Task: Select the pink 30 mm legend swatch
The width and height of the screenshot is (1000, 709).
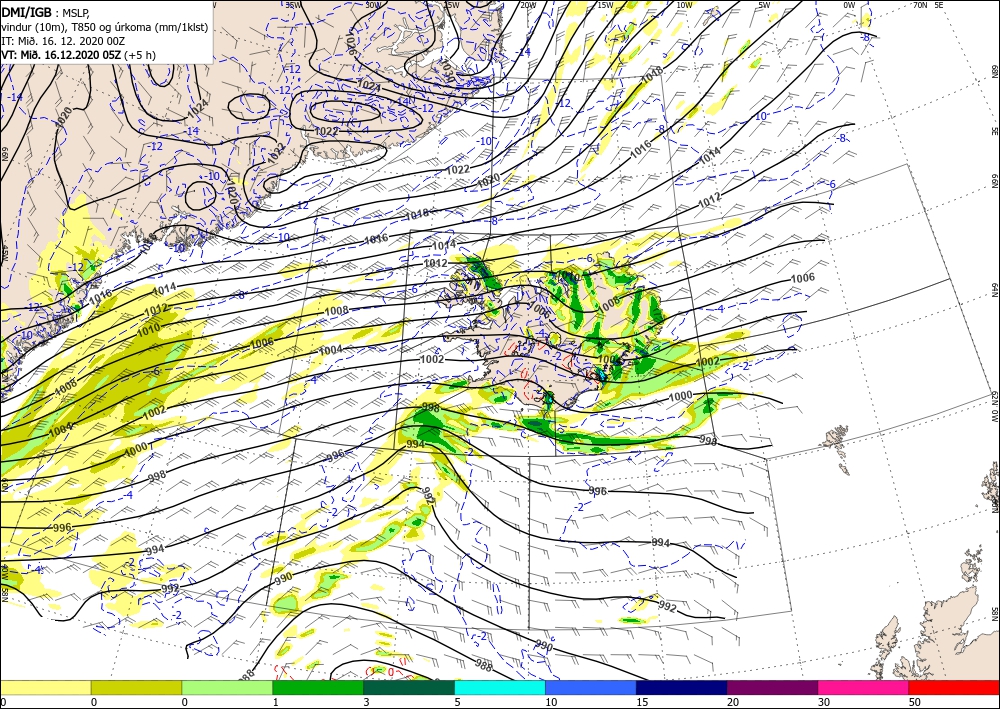Action: [x=863, y=687]
